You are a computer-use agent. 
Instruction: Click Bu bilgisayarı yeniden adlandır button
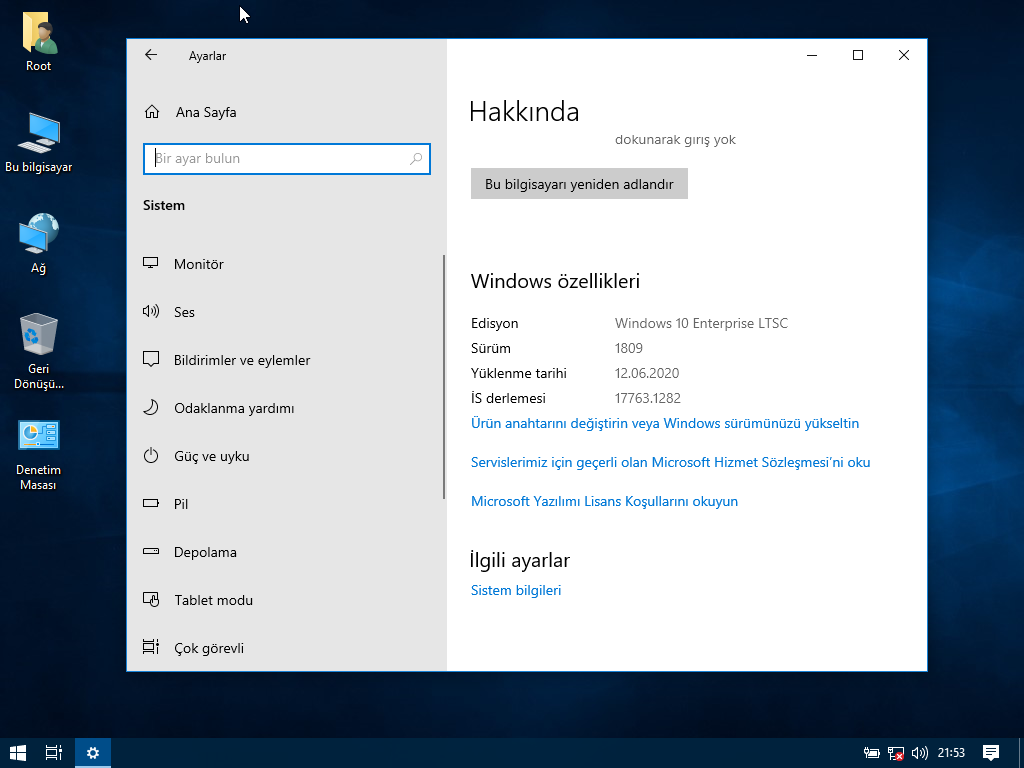tap(579, 184)
